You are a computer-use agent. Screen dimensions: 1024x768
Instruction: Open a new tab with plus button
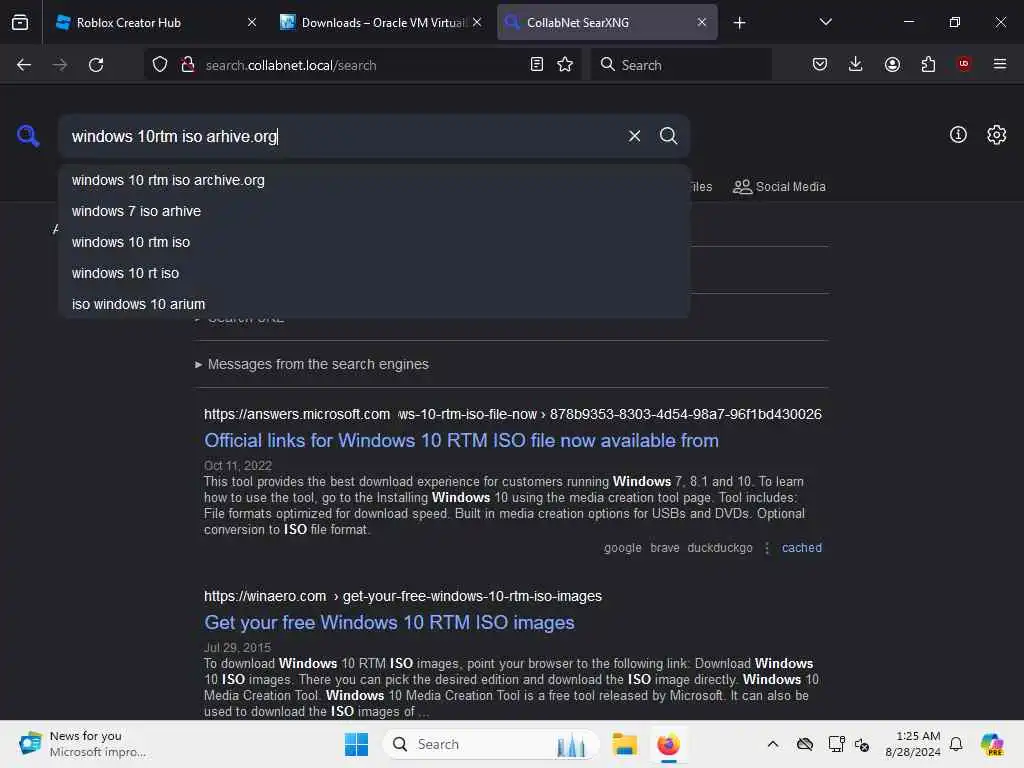(739, 23)
